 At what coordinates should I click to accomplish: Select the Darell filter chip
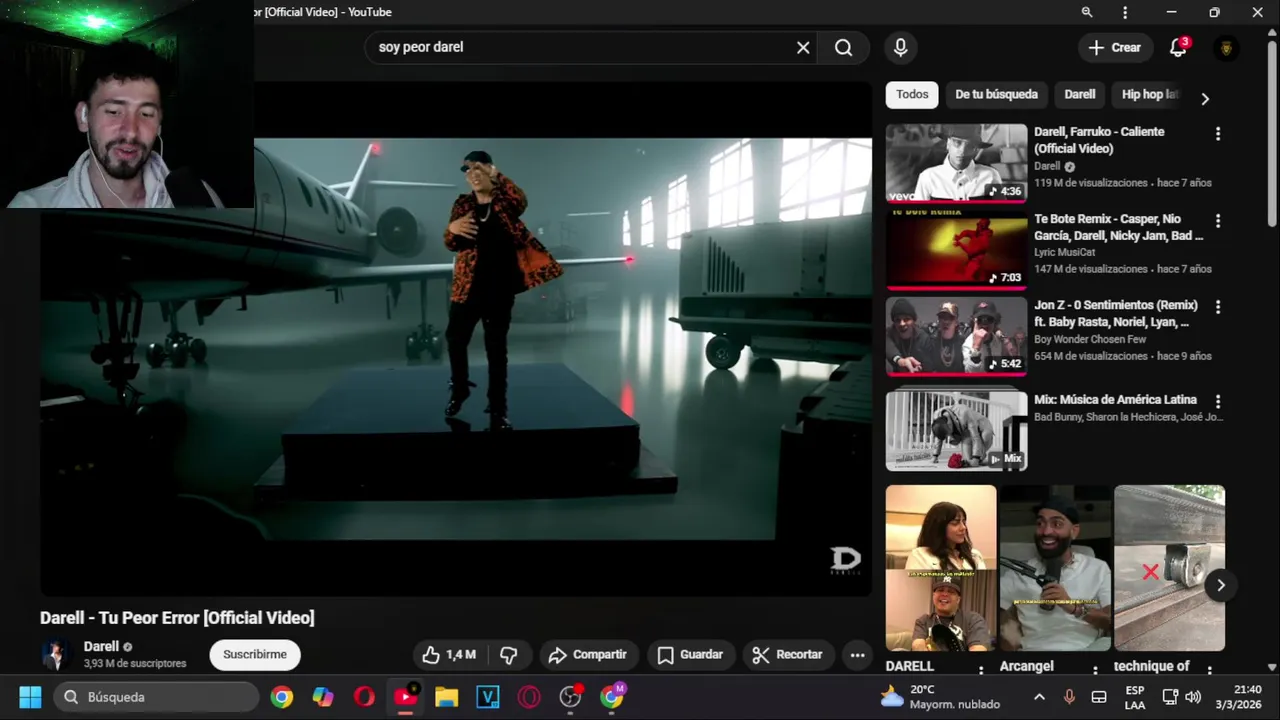pyautogui.click(x=1079, y=95)
